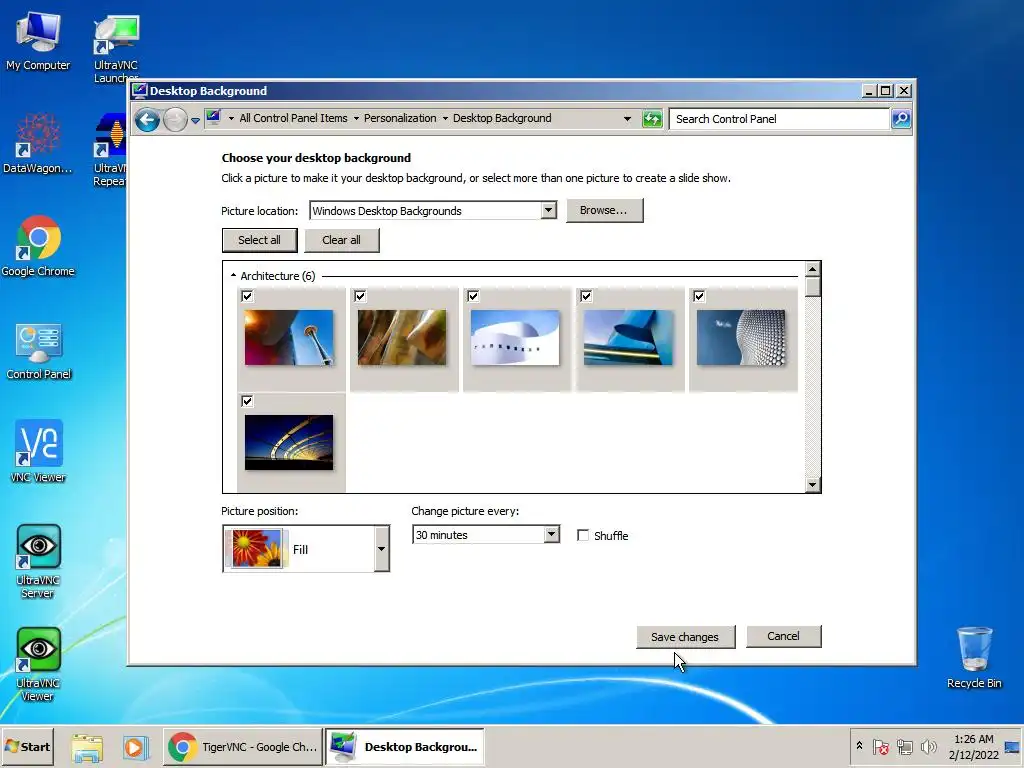Image resolution: width=1024 pixels, height=768 pixels.
Task: Open the Picture location dropdown
Action: coord(549,210)
